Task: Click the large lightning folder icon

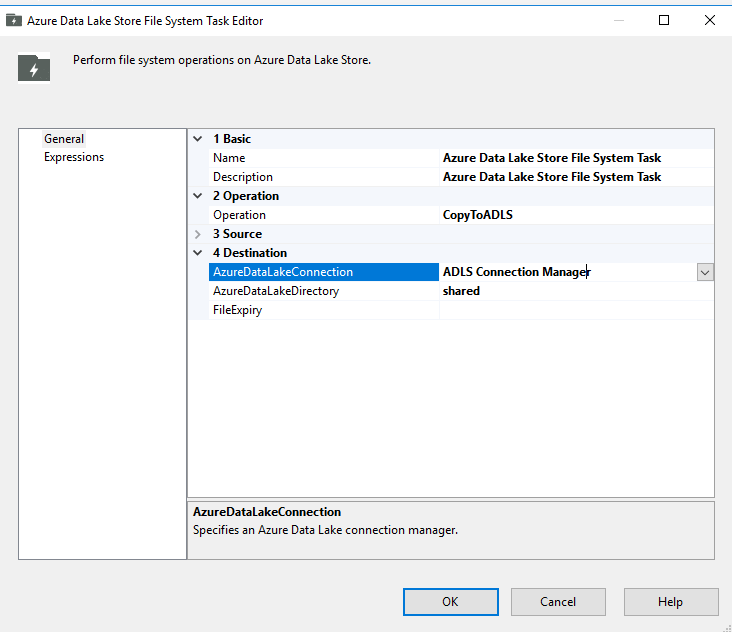Action: [34, 68]
